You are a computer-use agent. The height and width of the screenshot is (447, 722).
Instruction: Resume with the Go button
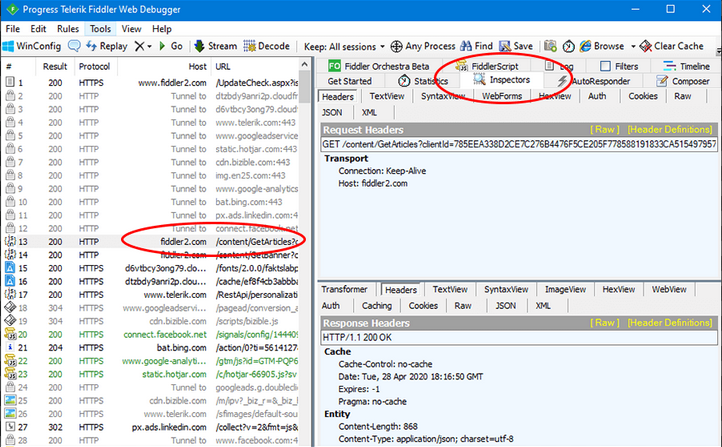171,46
